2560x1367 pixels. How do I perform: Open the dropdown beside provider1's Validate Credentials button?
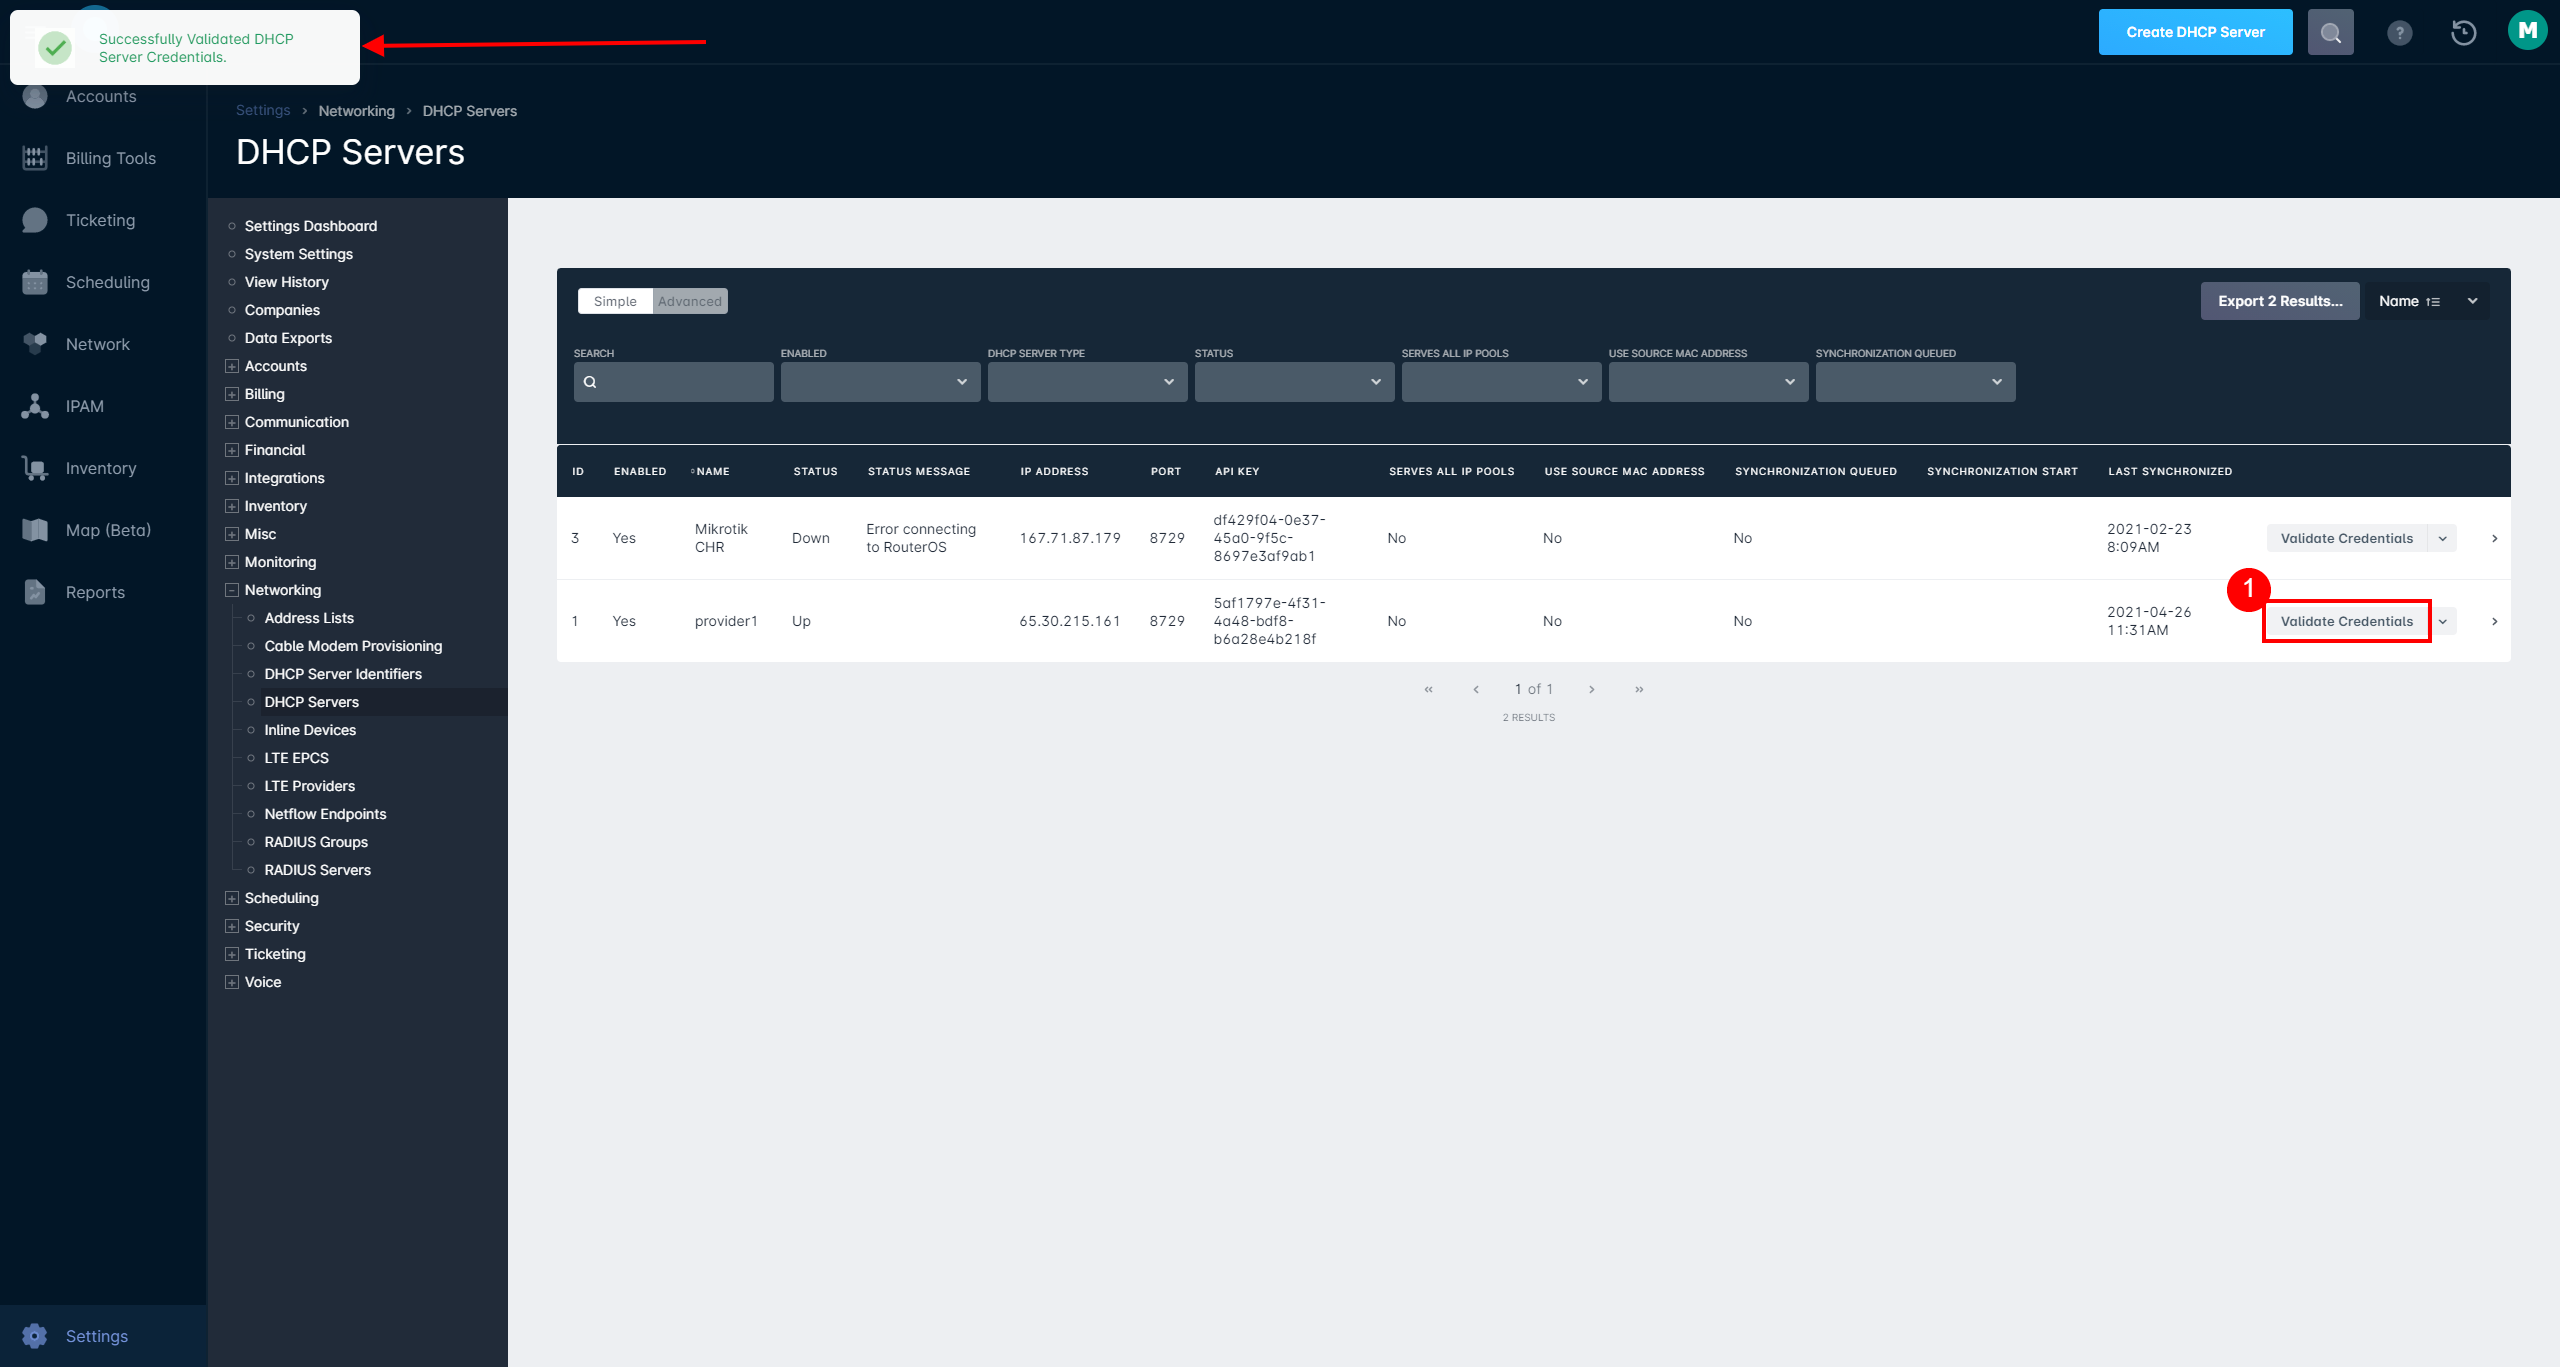pos(2444,620)
